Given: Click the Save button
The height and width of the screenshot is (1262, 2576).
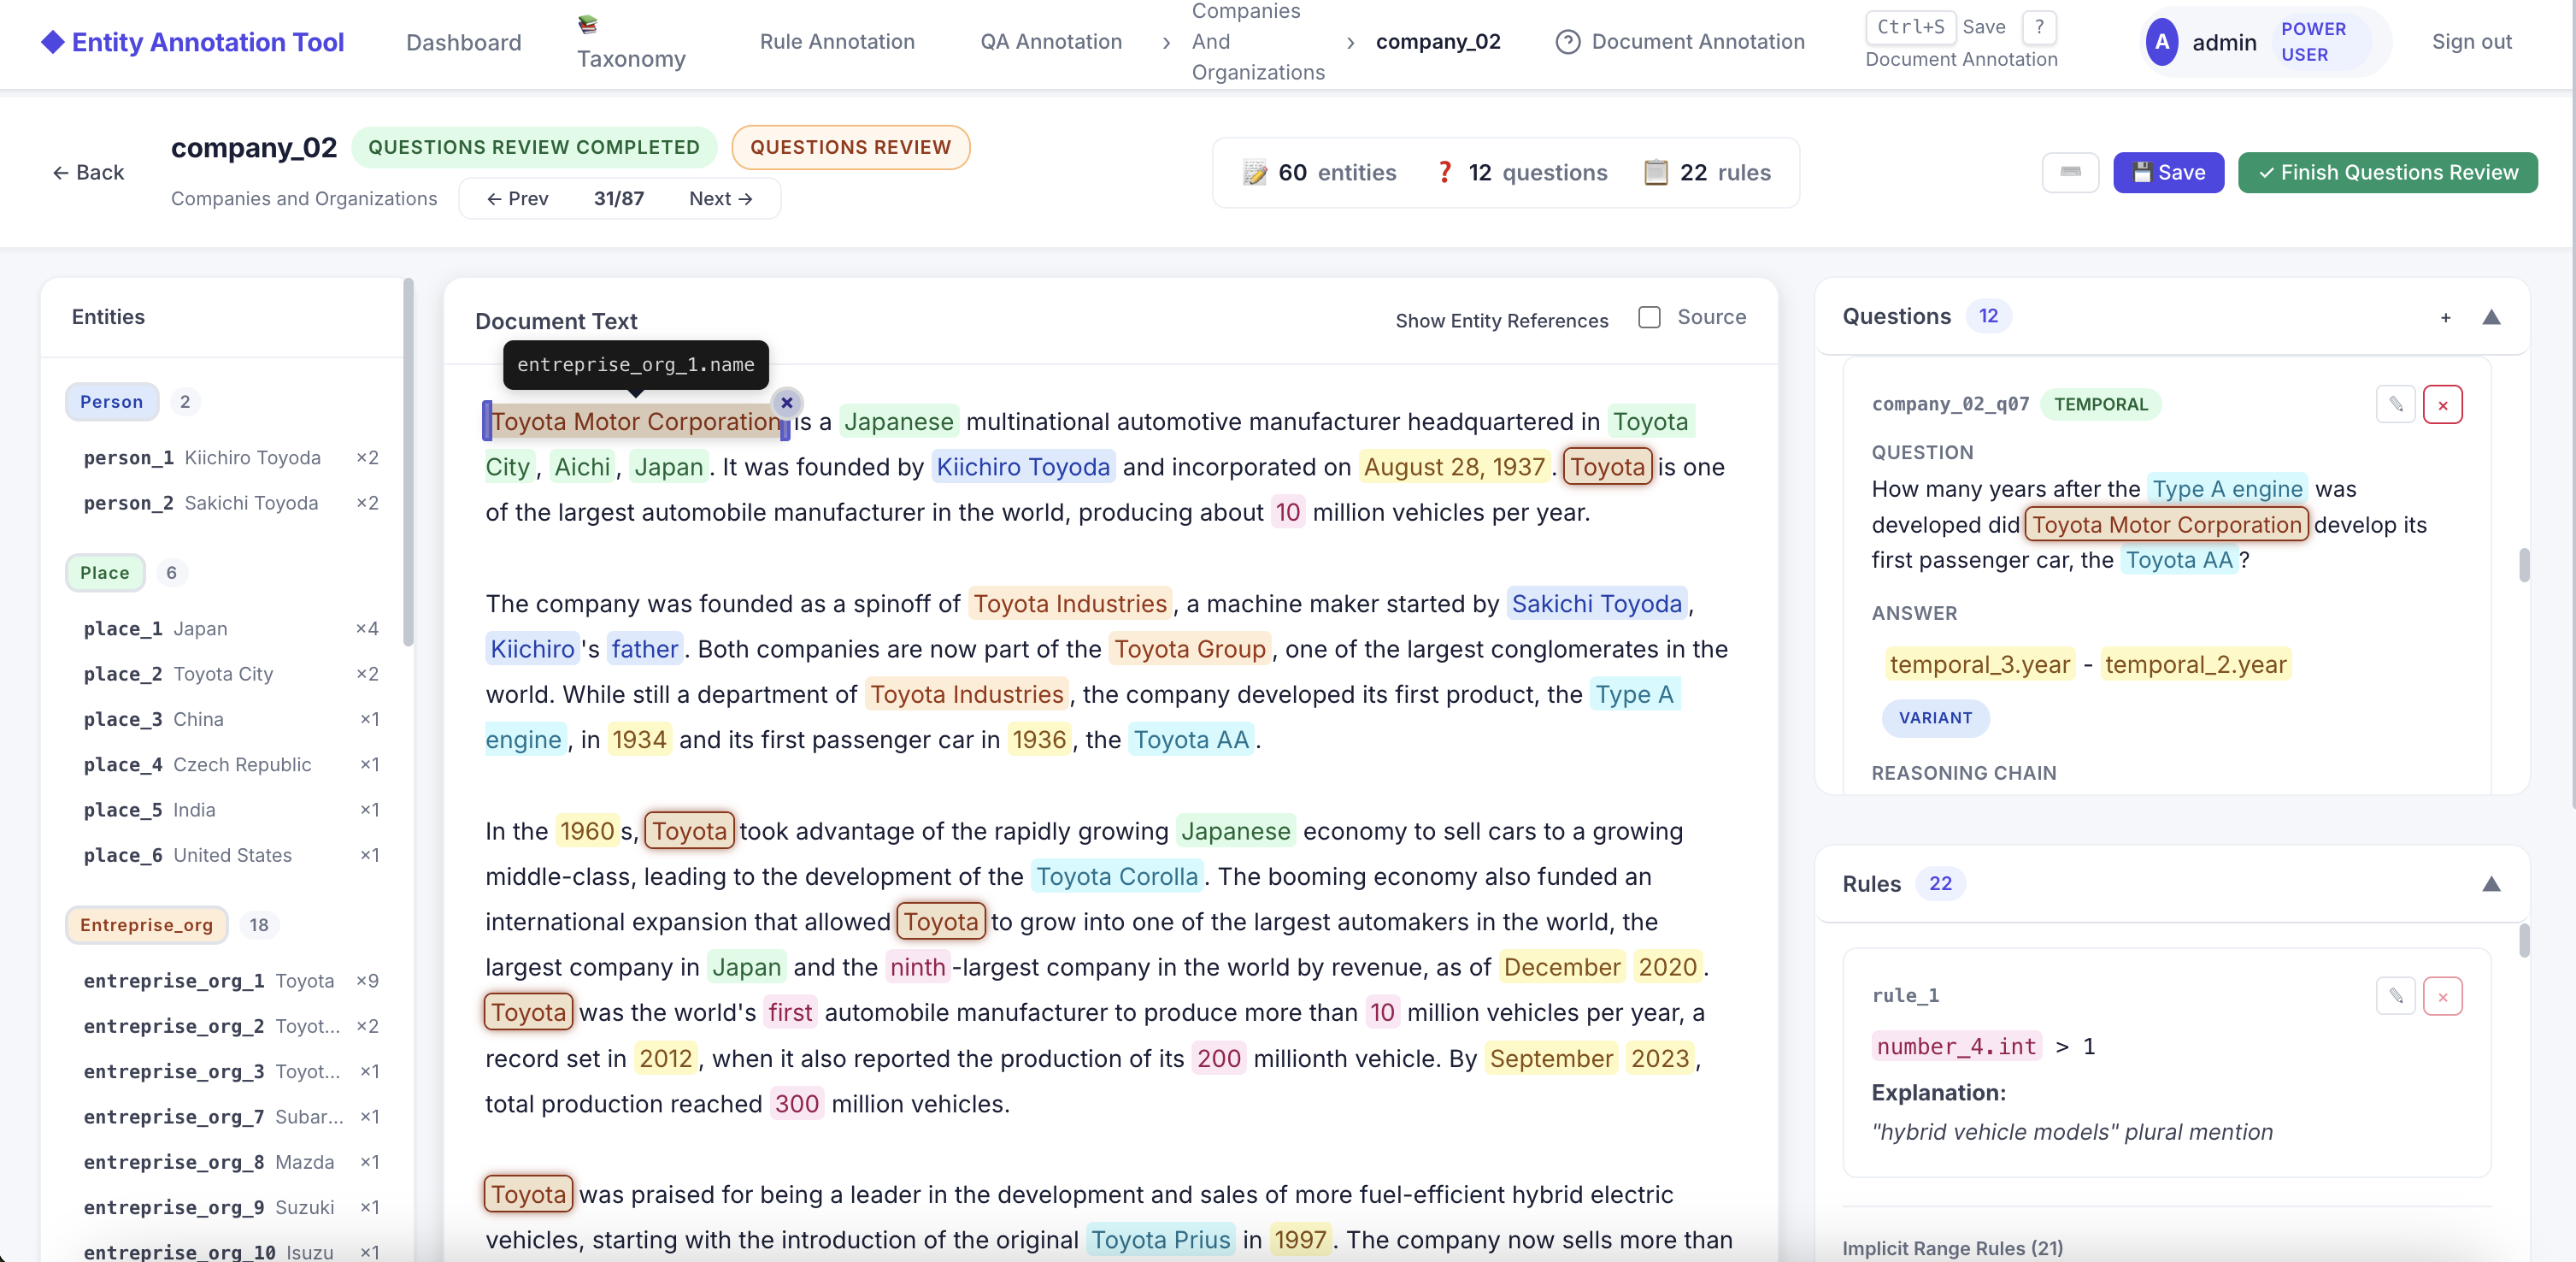Looking at the screenshot, I should pyautogui.click(x=2168, y=172).
